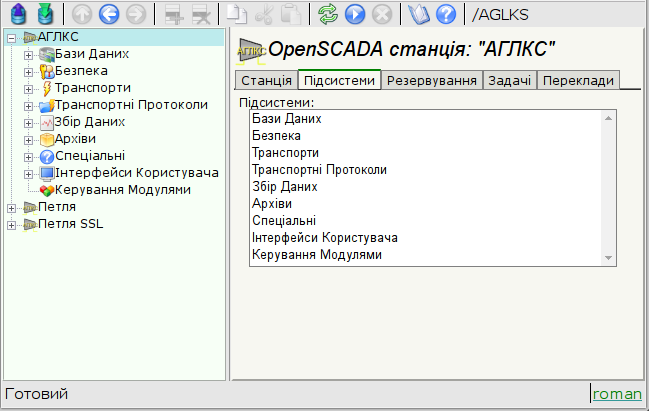Select Керування Модулями in the tree

tap(123, 189)
